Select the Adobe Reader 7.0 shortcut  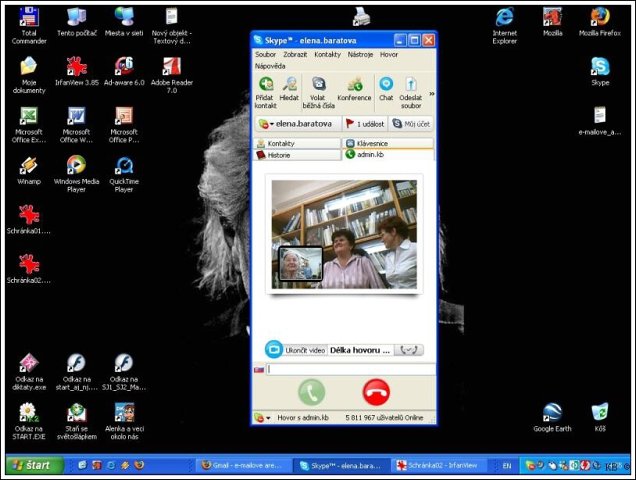172,75
